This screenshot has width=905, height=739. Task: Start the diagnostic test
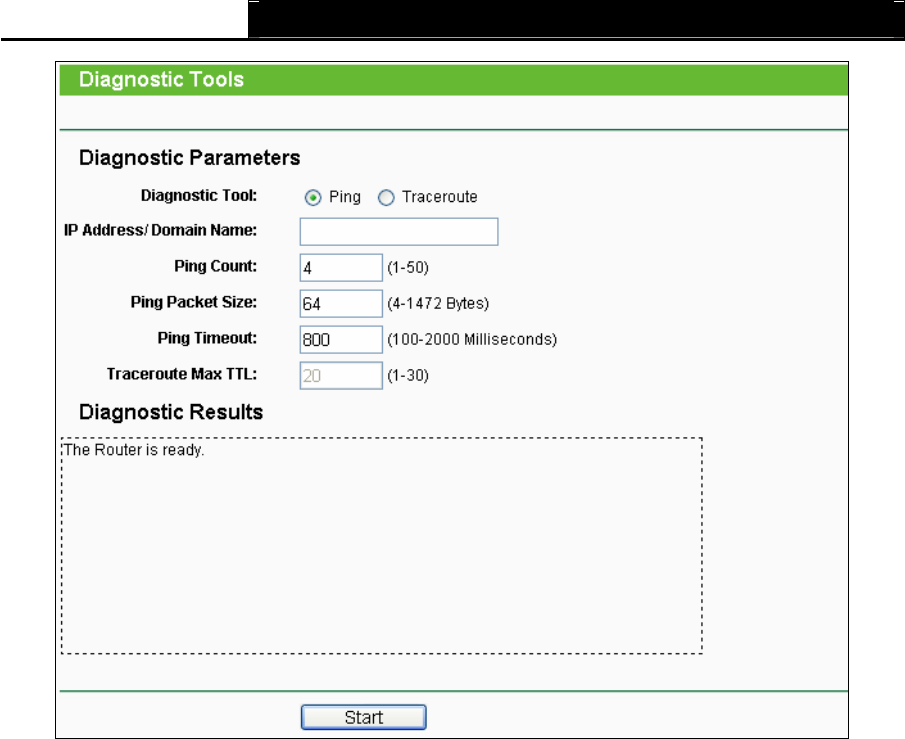tap(364, 717)
